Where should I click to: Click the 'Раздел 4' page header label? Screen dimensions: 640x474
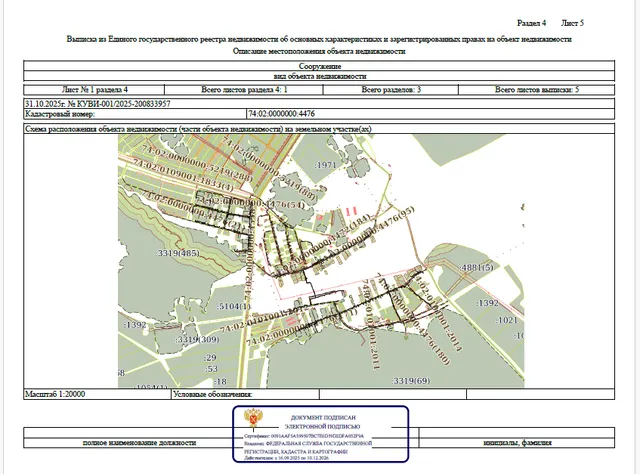click(x=531, y=23)
